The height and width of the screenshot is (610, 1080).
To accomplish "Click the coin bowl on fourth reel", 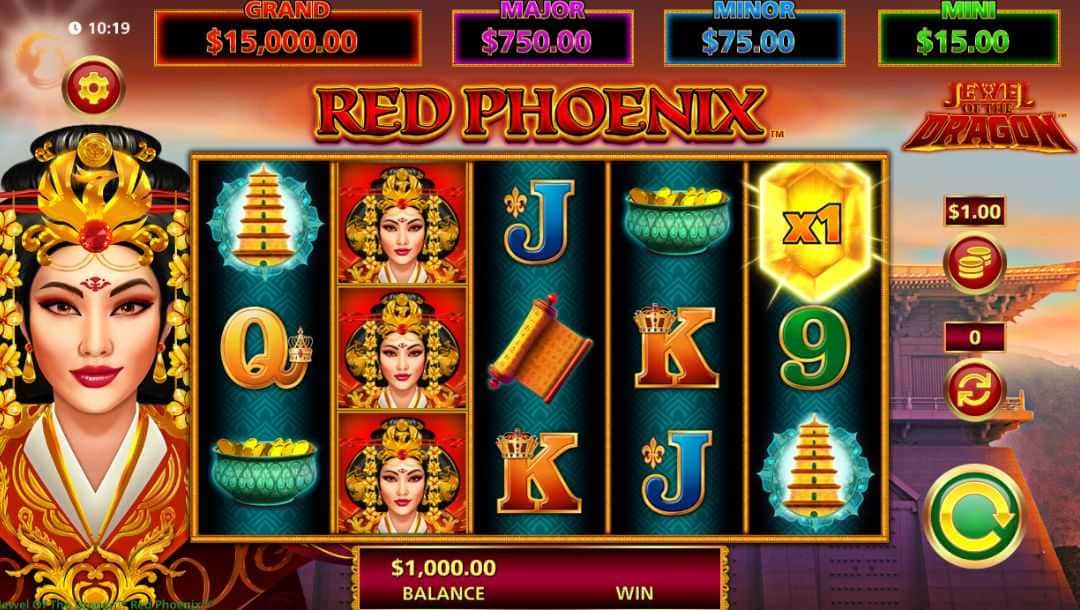I will (677, 220).
